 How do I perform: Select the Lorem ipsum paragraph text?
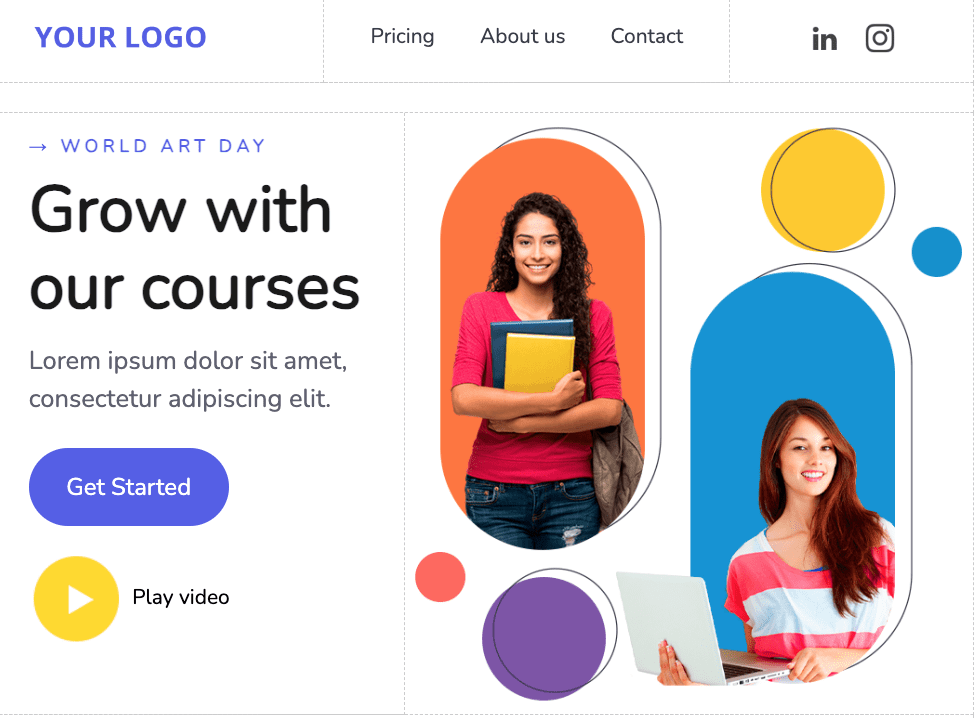tap(188, 379)
